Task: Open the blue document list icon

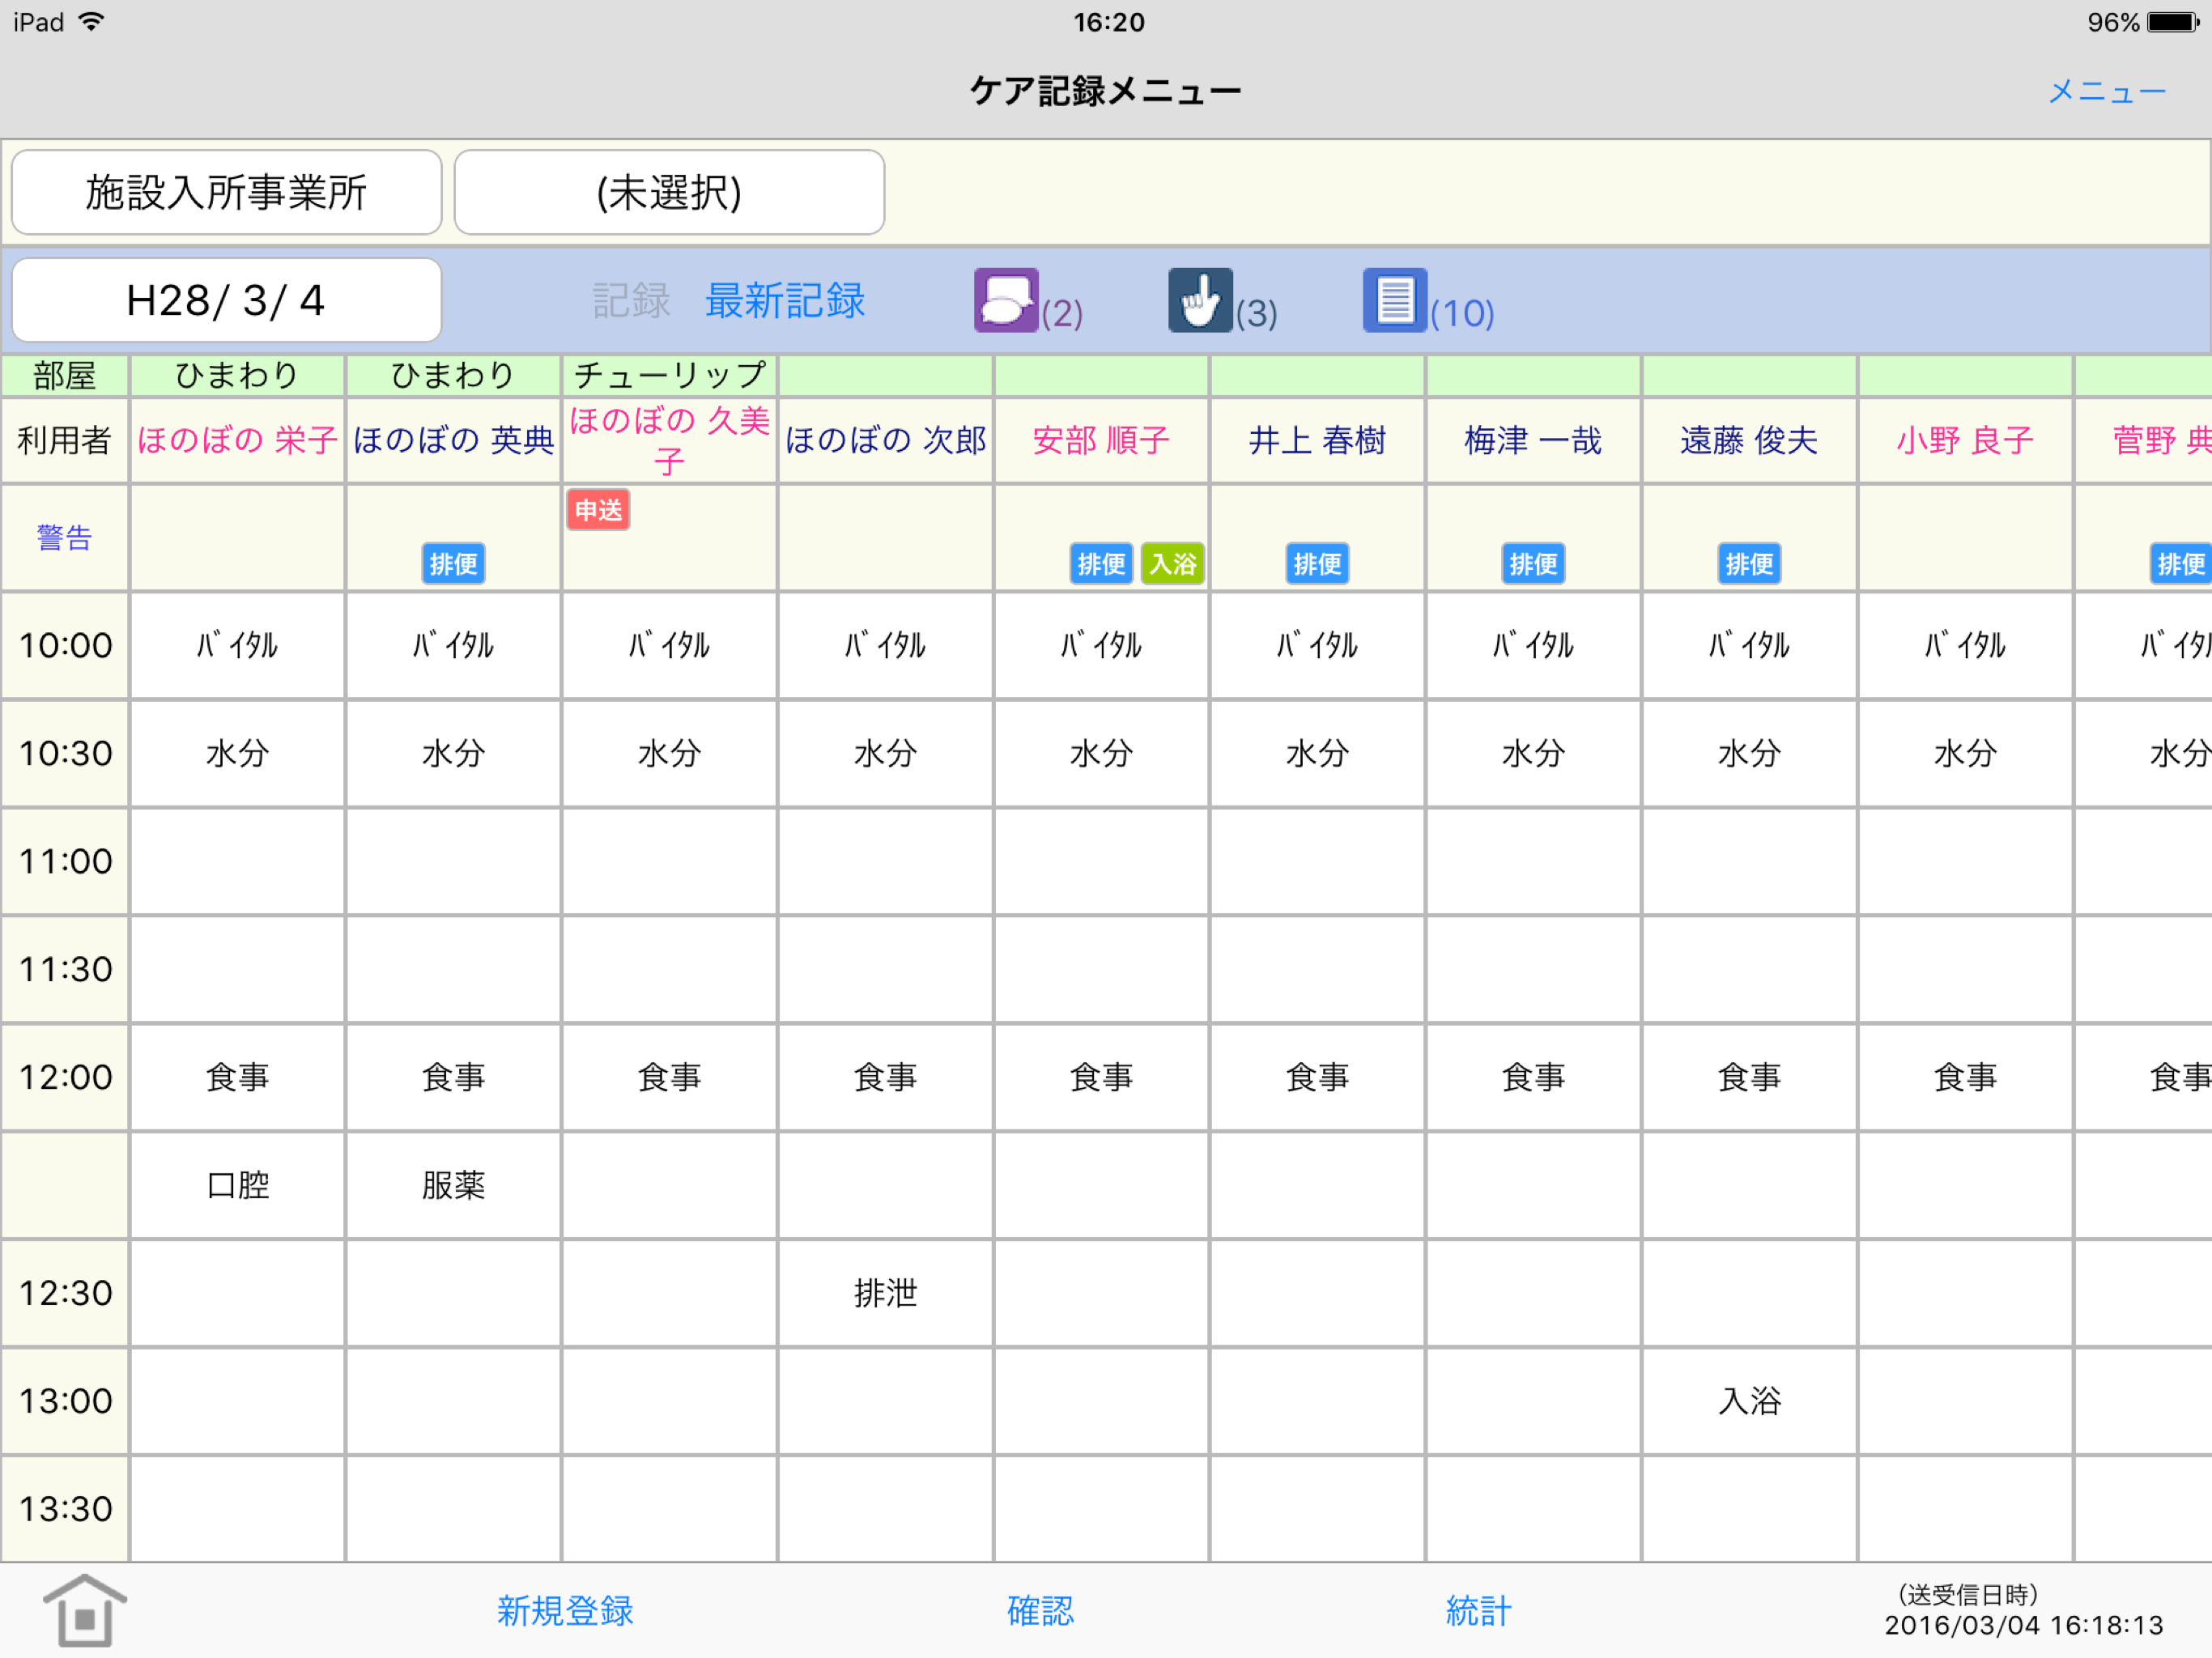Action: point(1394,300)
